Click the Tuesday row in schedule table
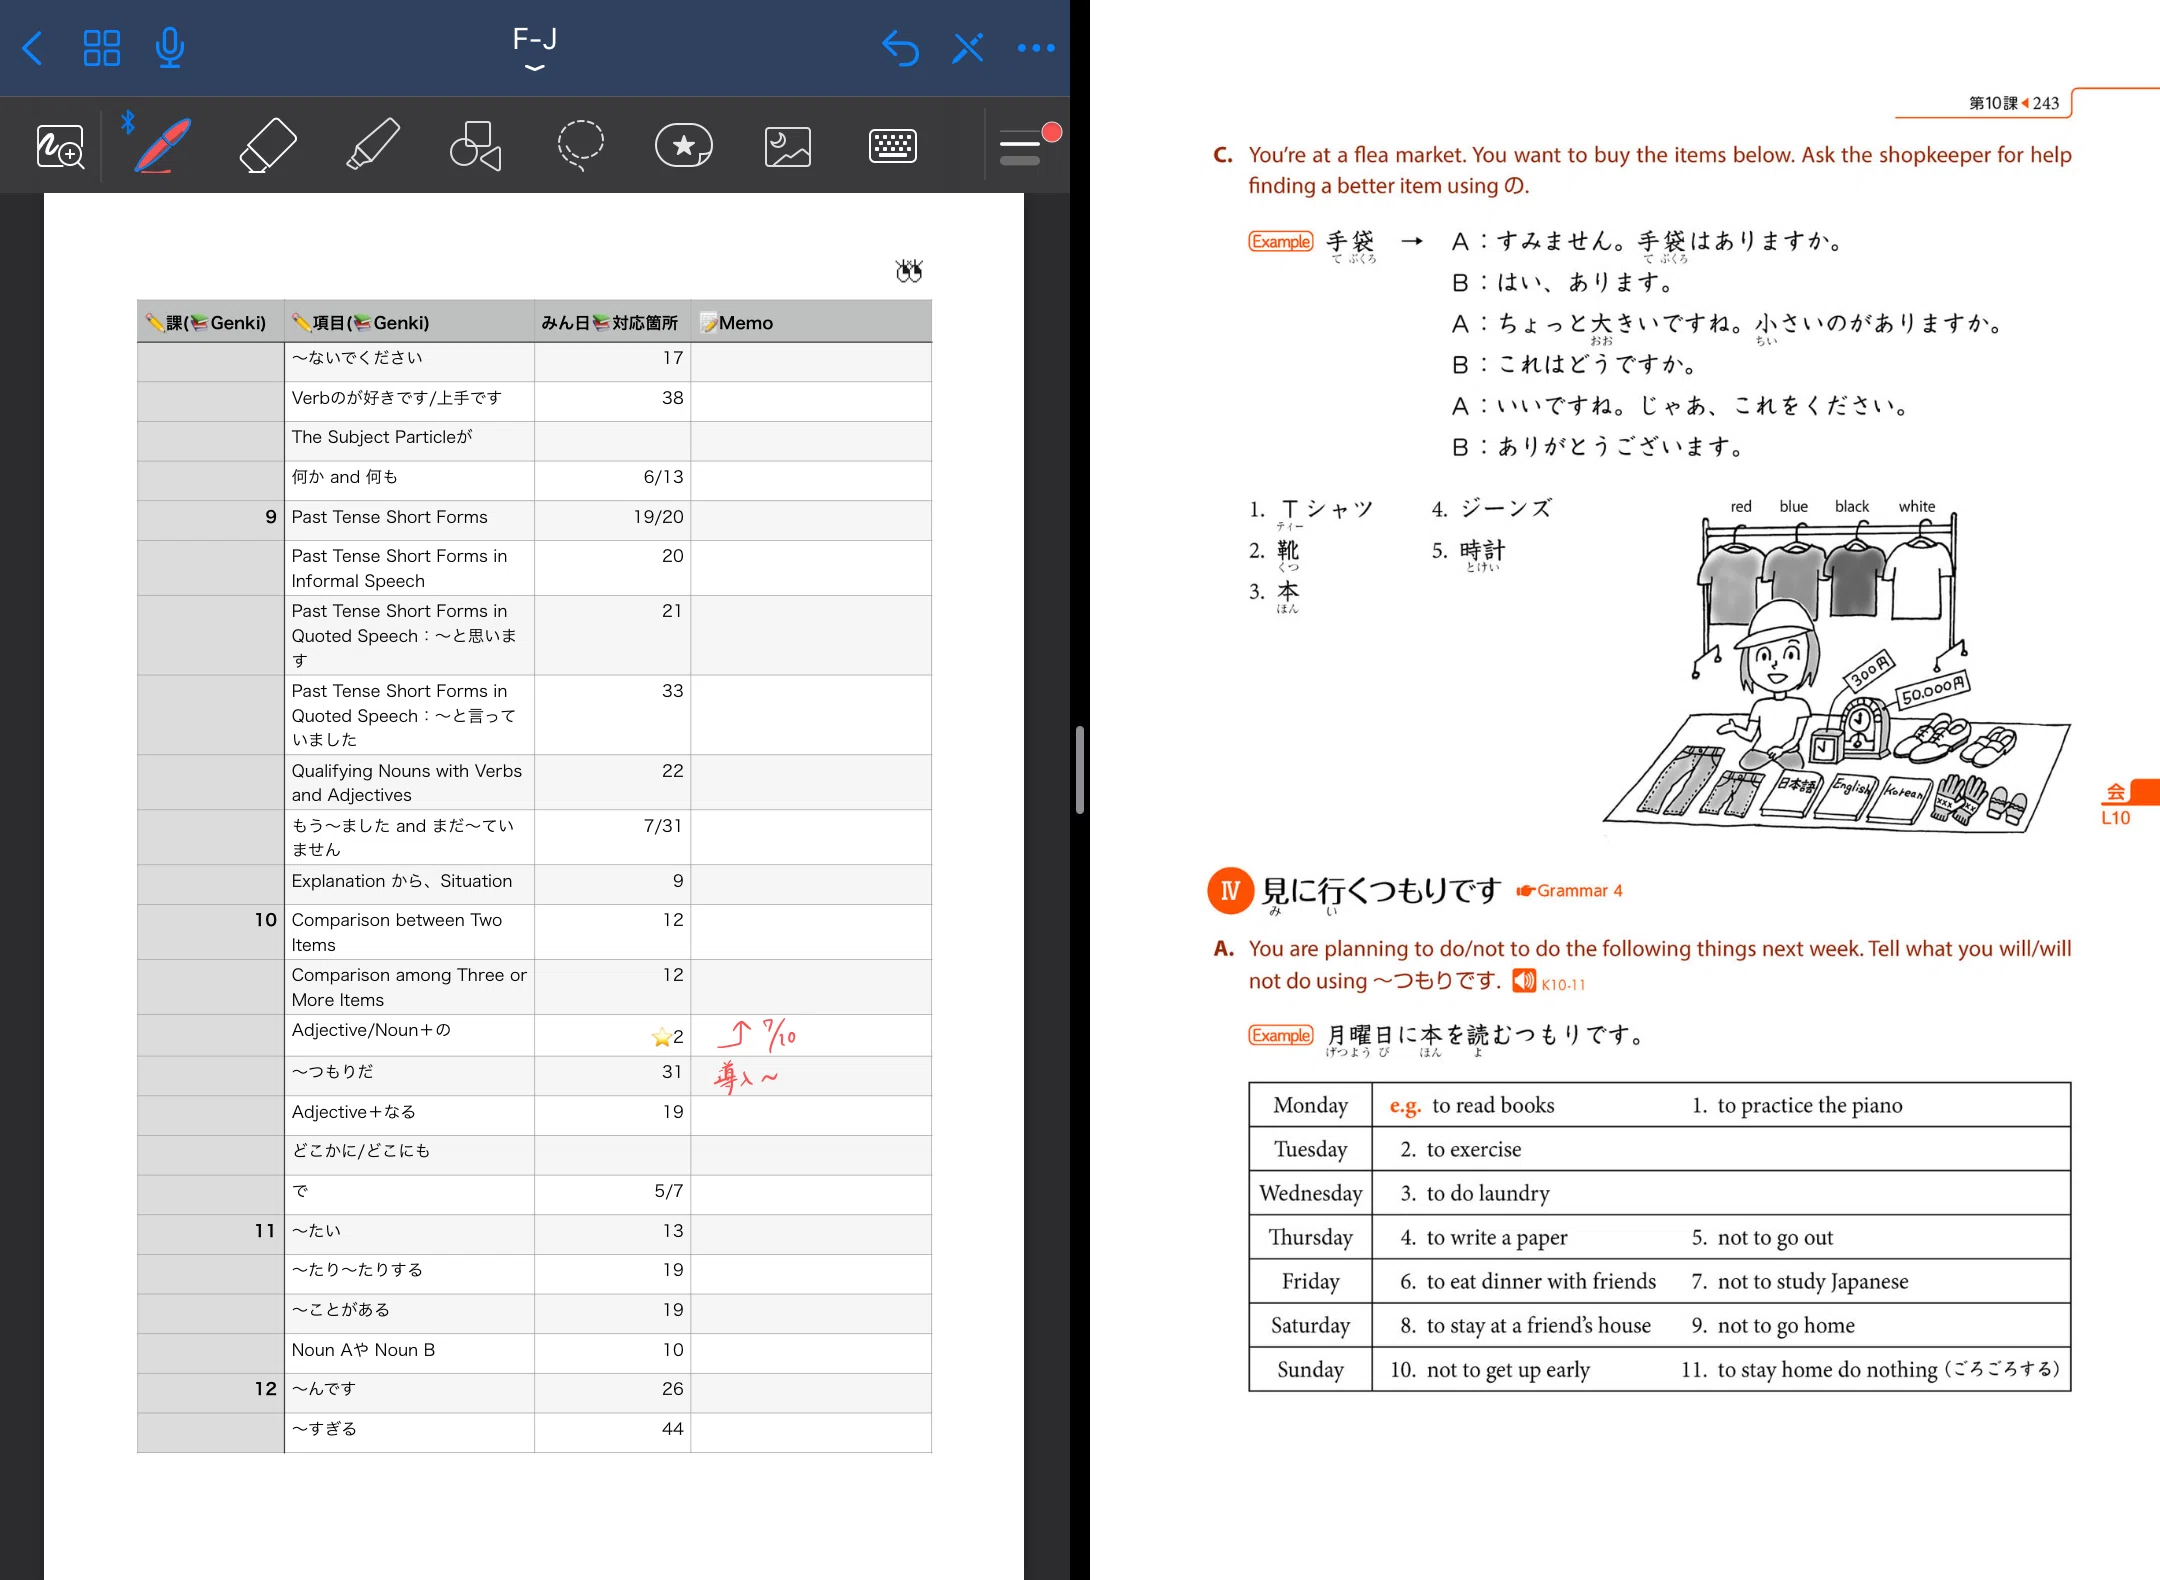2160x1580 pixels. [x=1659, y=1149]
